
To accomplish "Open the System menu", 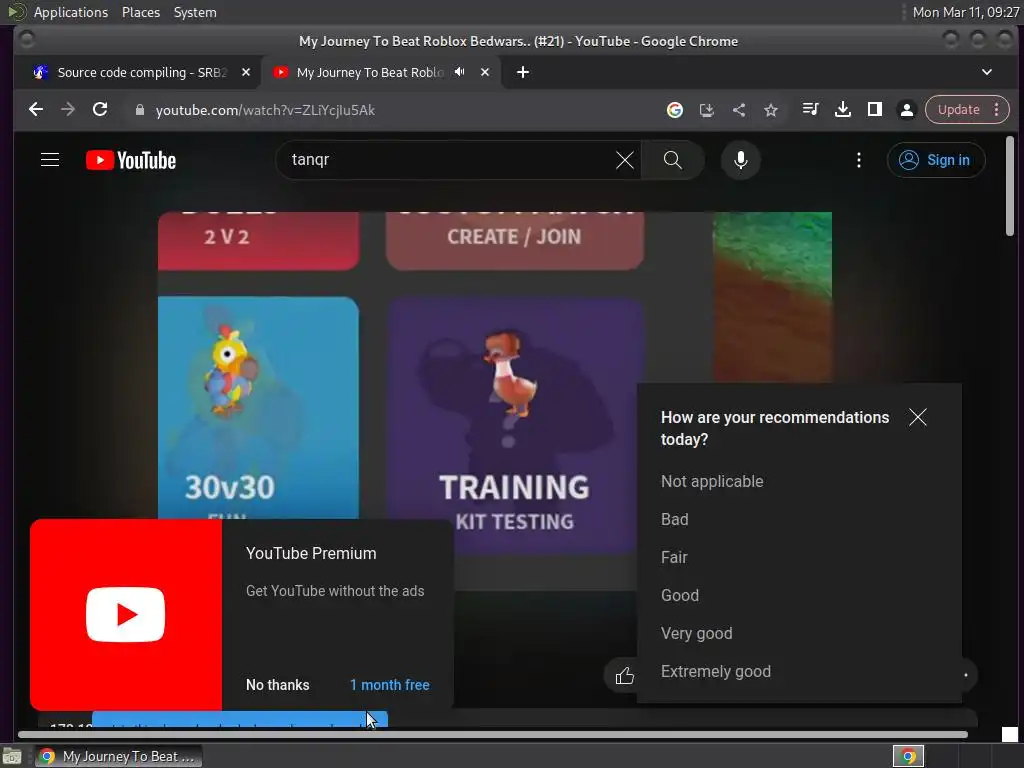I will click(x=195, y=12).
